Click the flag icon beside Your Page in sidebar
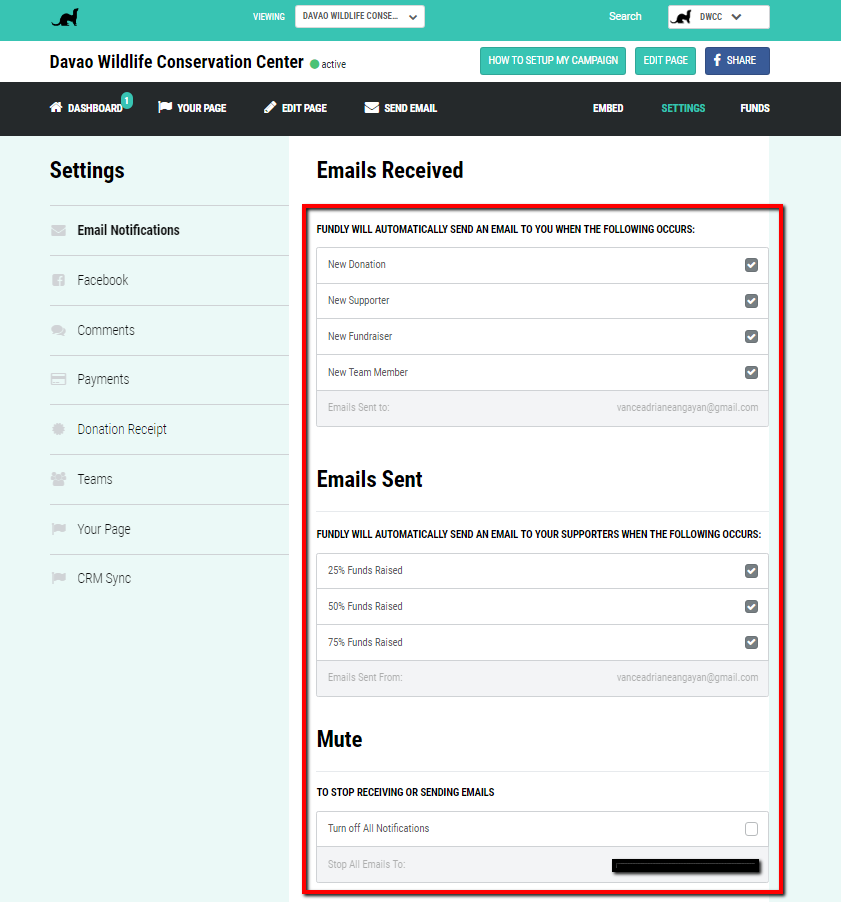This screenshot has height=902, width=841. [58, 529]
